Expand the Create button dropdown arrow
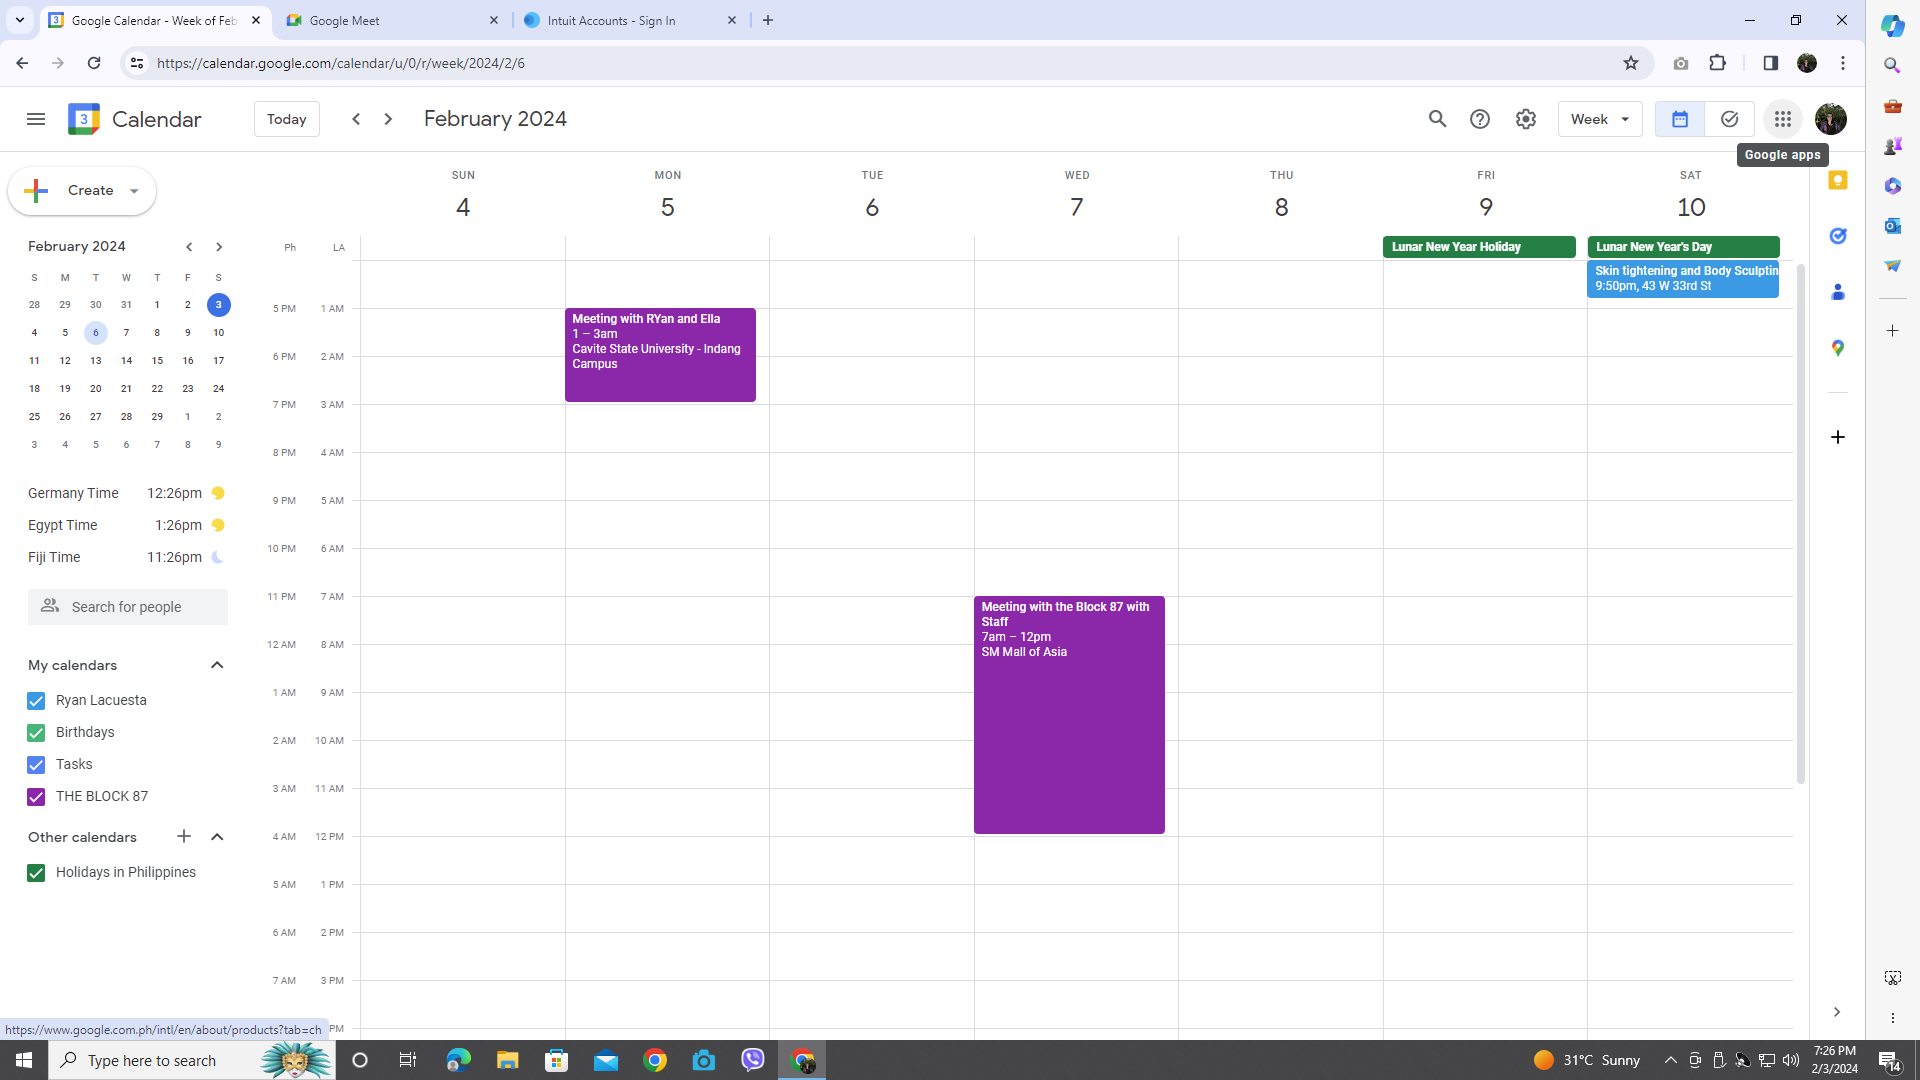 (x=134, y=191)
